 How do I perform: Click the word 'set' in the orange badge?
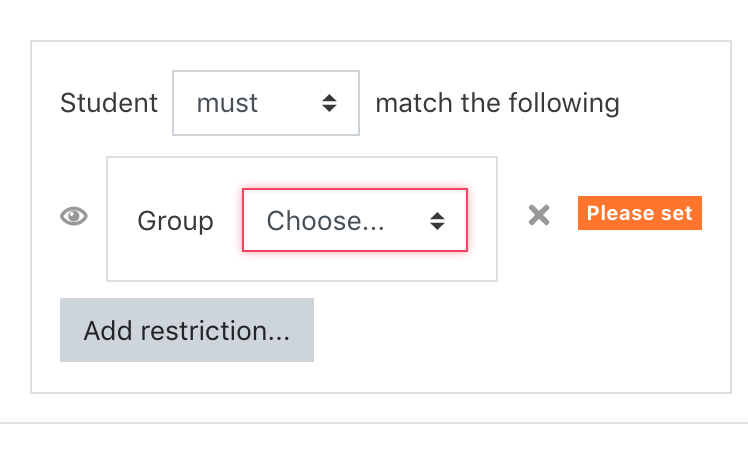pyautogui.click(x=676, y=213)
